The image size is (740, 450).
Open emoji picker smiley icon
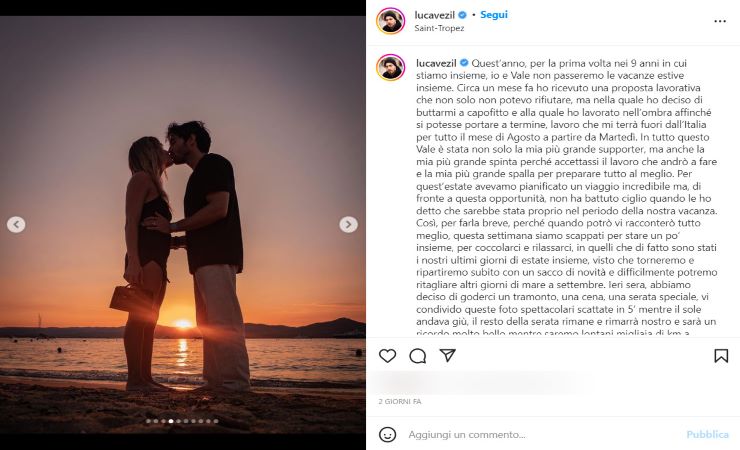click(387, 434)
